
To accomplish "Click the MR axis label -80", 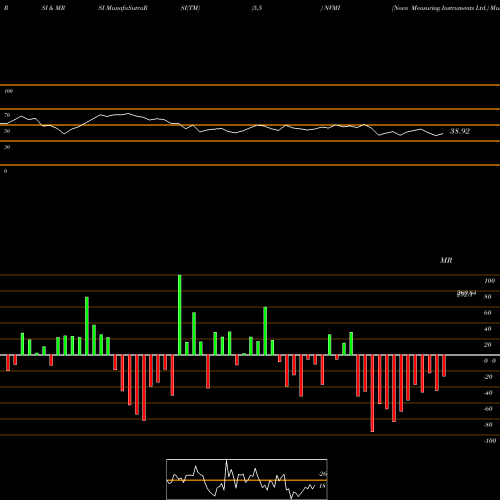I will (x=488, y=425).
